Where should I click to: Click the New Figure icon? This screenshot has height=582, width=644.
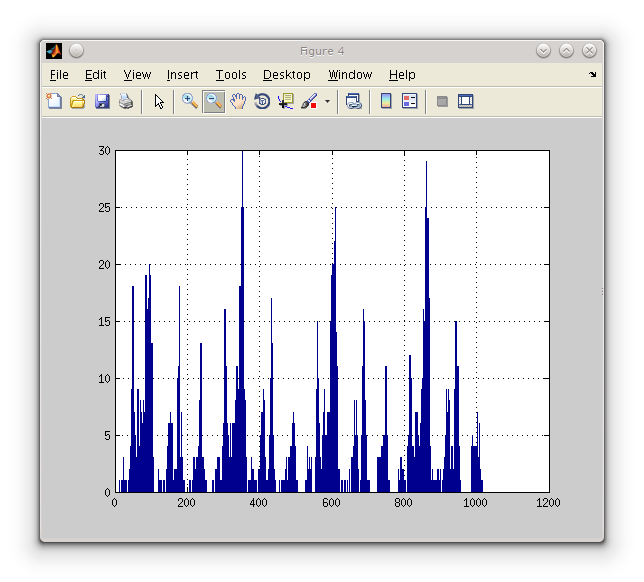click(x=54, y=101)
